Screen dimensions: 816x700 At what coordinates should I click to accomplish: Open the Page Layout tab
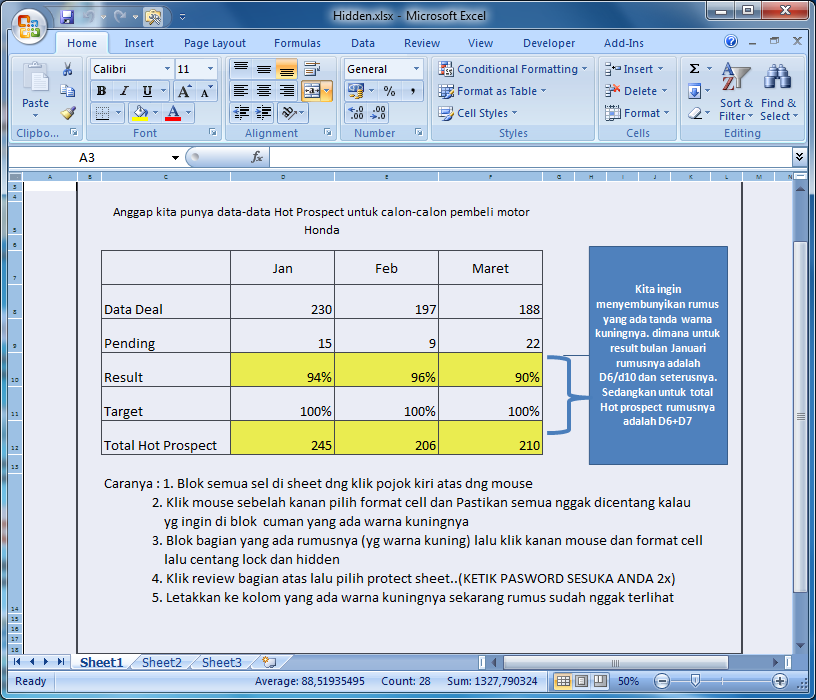coord(214,43)
